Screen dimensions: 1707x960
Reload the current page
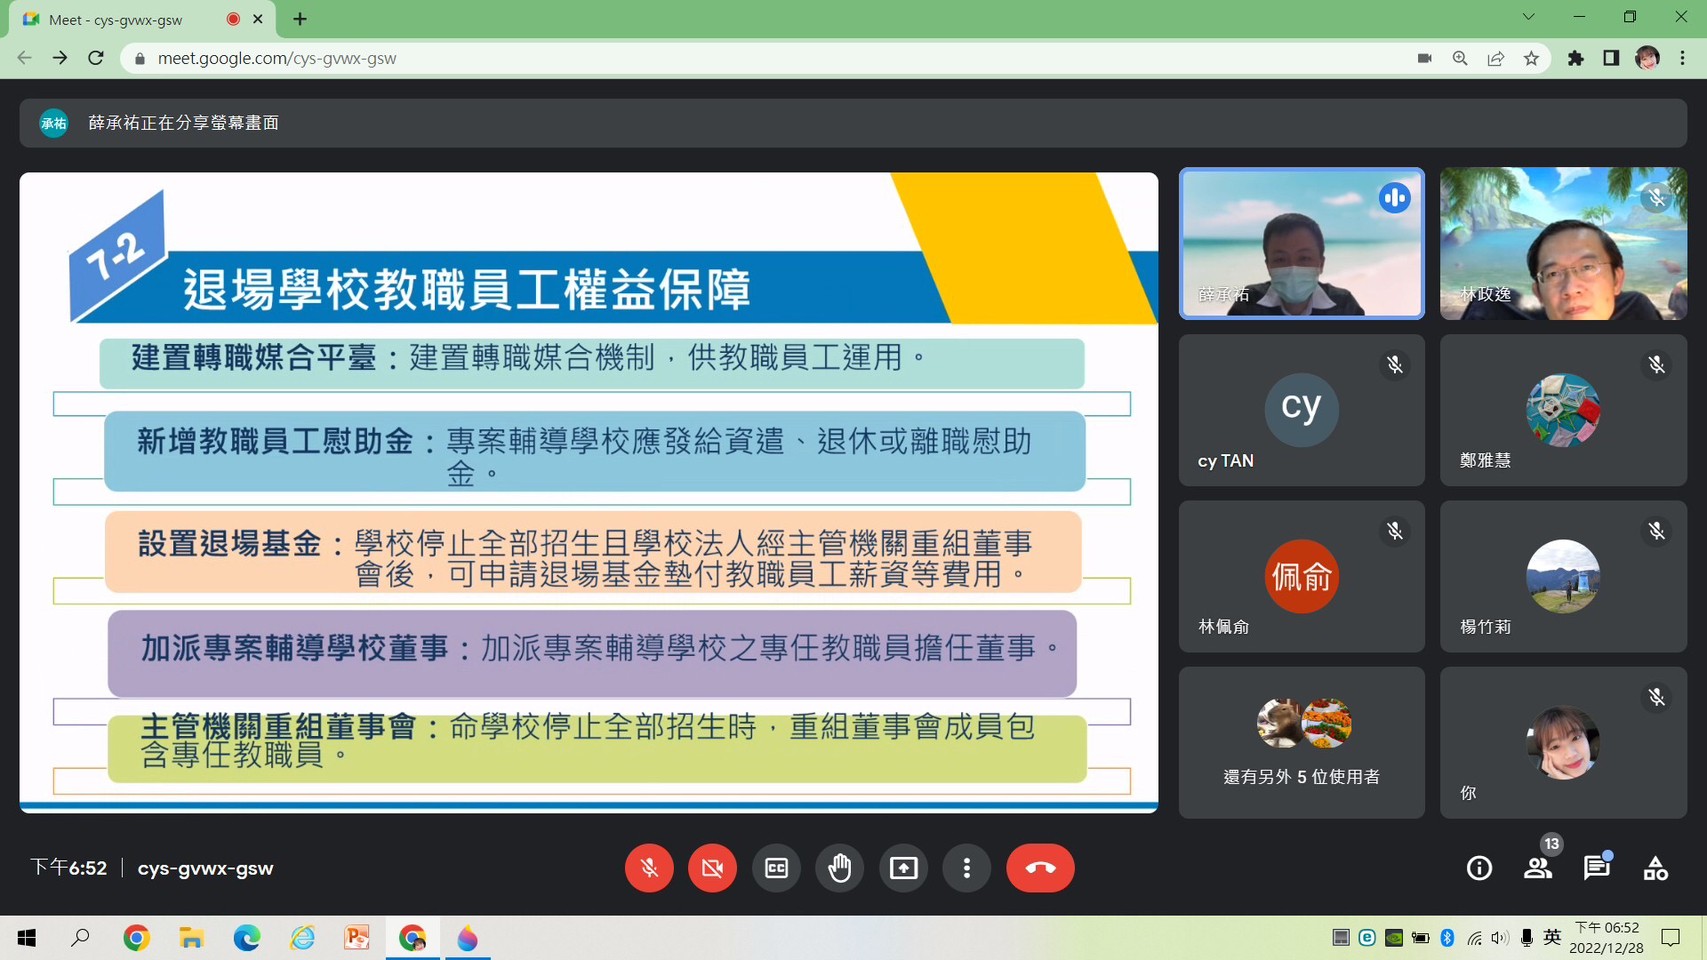[96, 58]
